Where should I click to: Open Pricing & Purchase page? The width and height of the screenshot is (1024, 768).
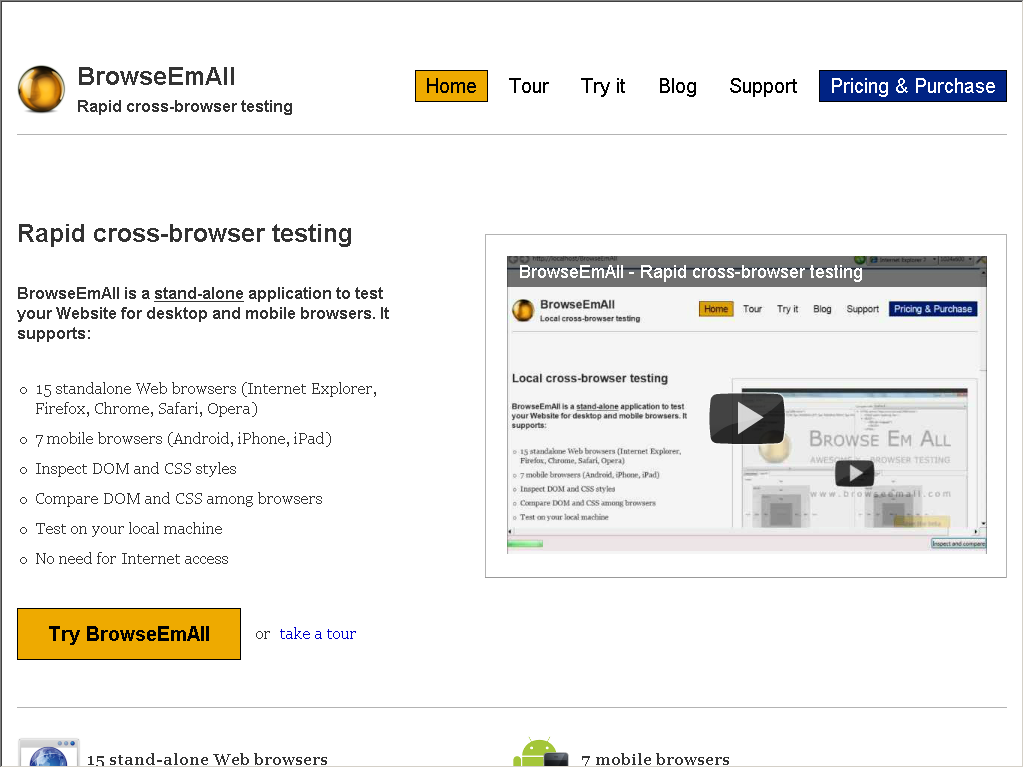coord(912,86)
